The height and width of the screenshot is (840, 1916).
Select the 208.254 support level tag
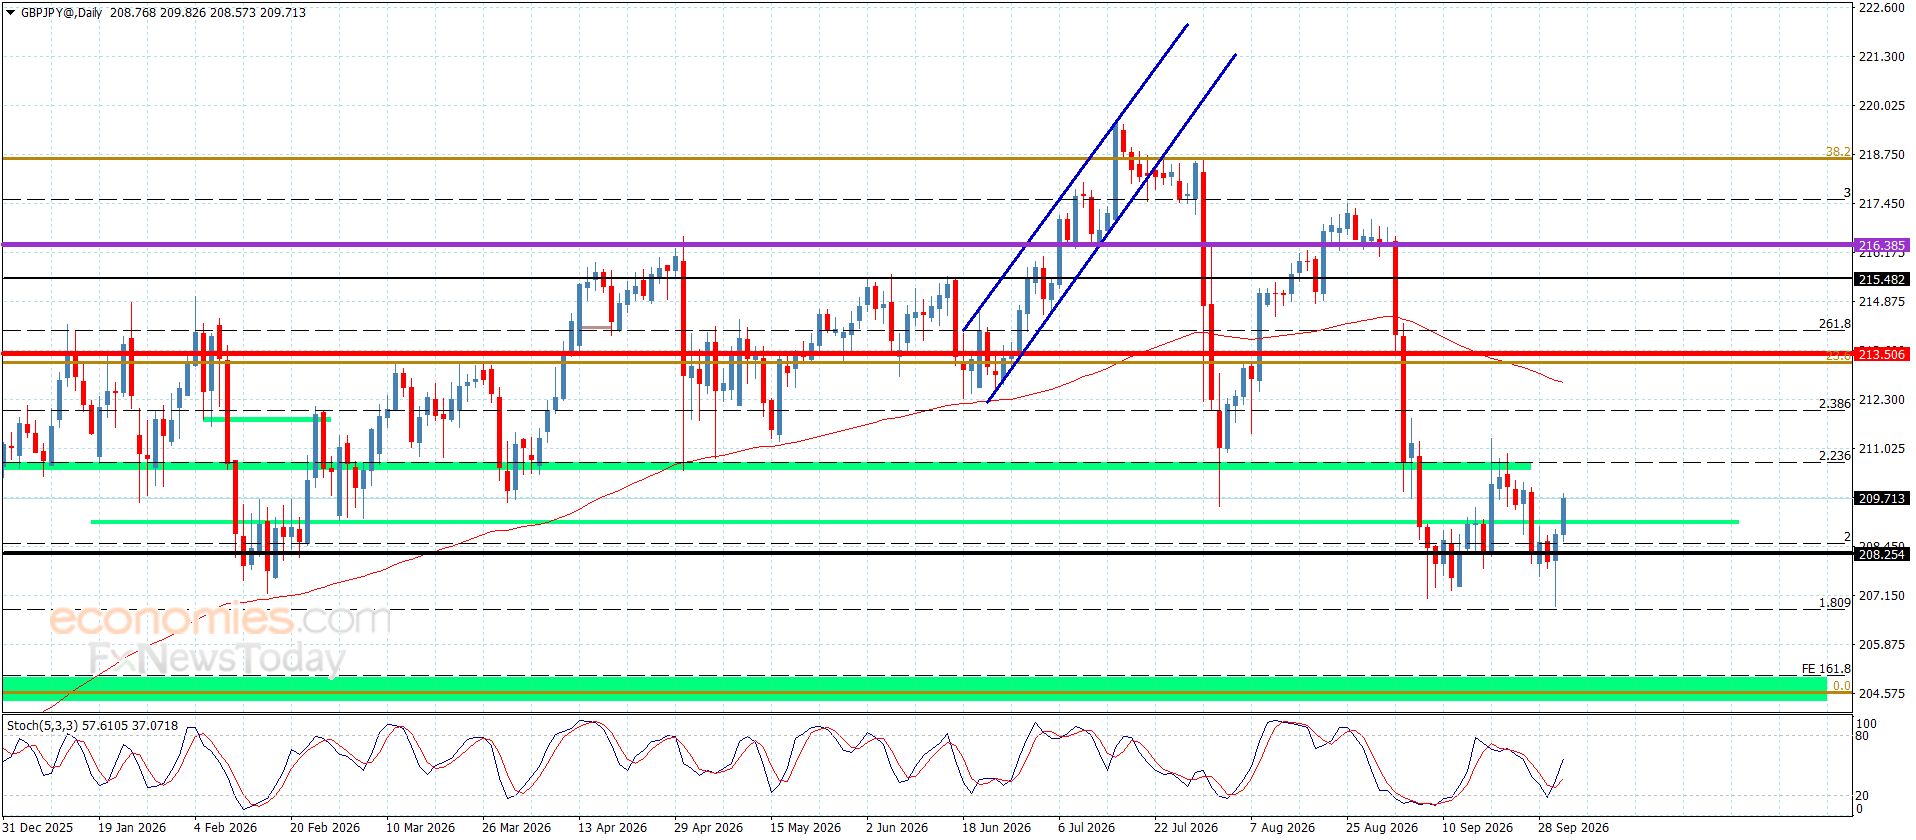(1881, 554)
